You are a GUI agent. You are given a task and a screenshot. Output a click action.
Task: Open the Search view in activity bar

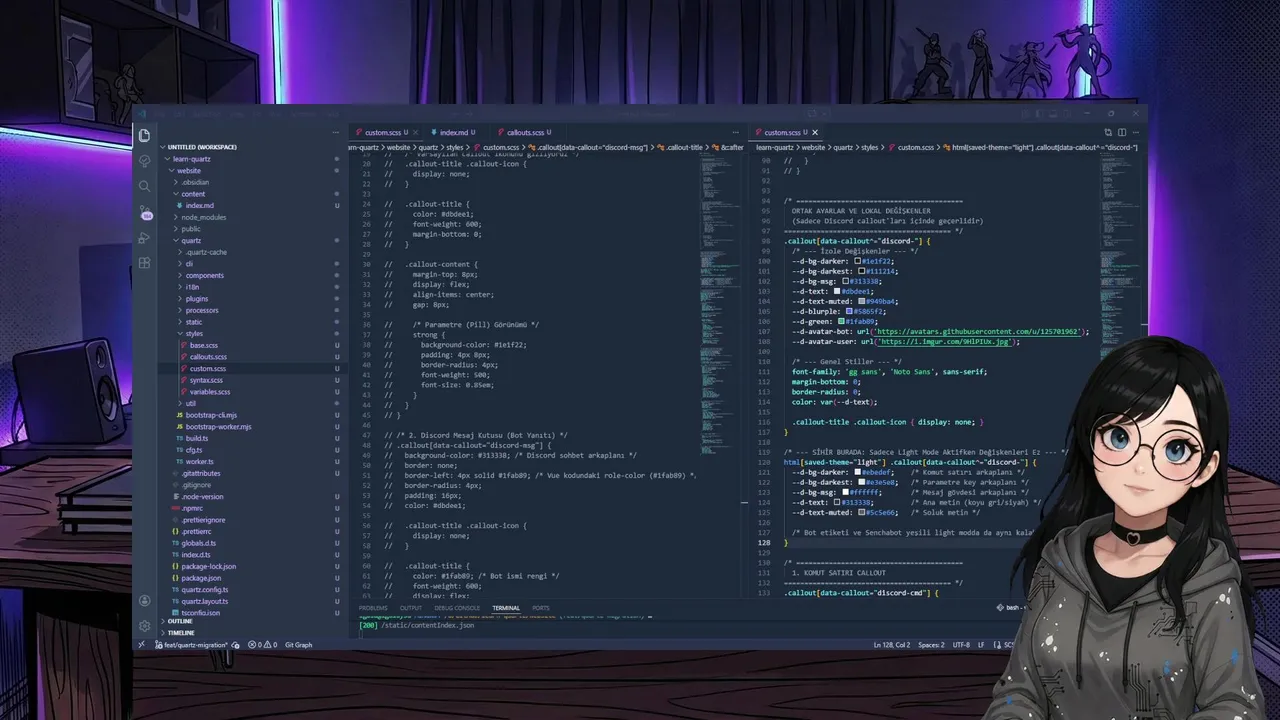145,186
